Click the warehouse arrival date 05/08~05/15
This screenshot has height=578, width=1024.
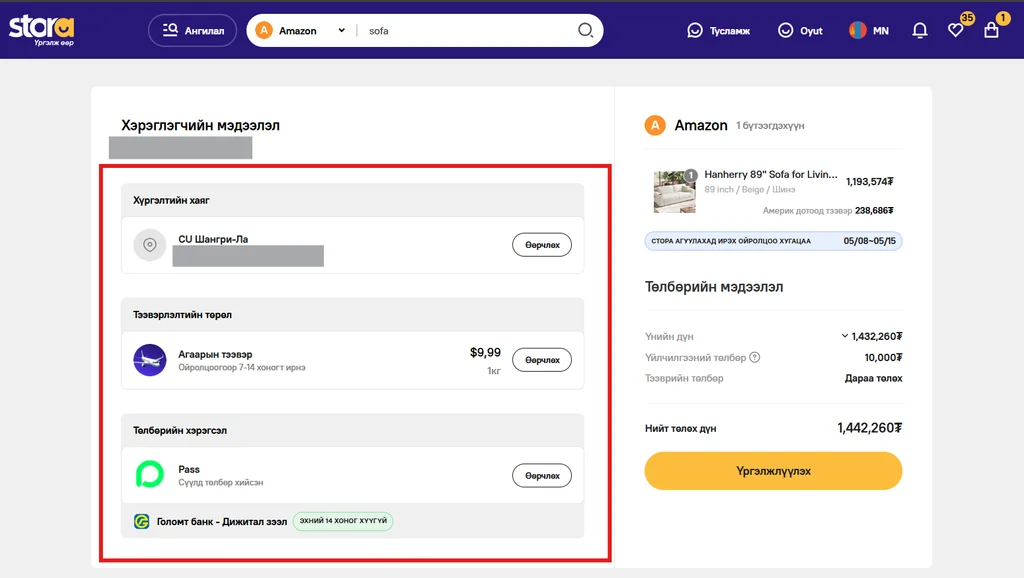tap(869, 241)
